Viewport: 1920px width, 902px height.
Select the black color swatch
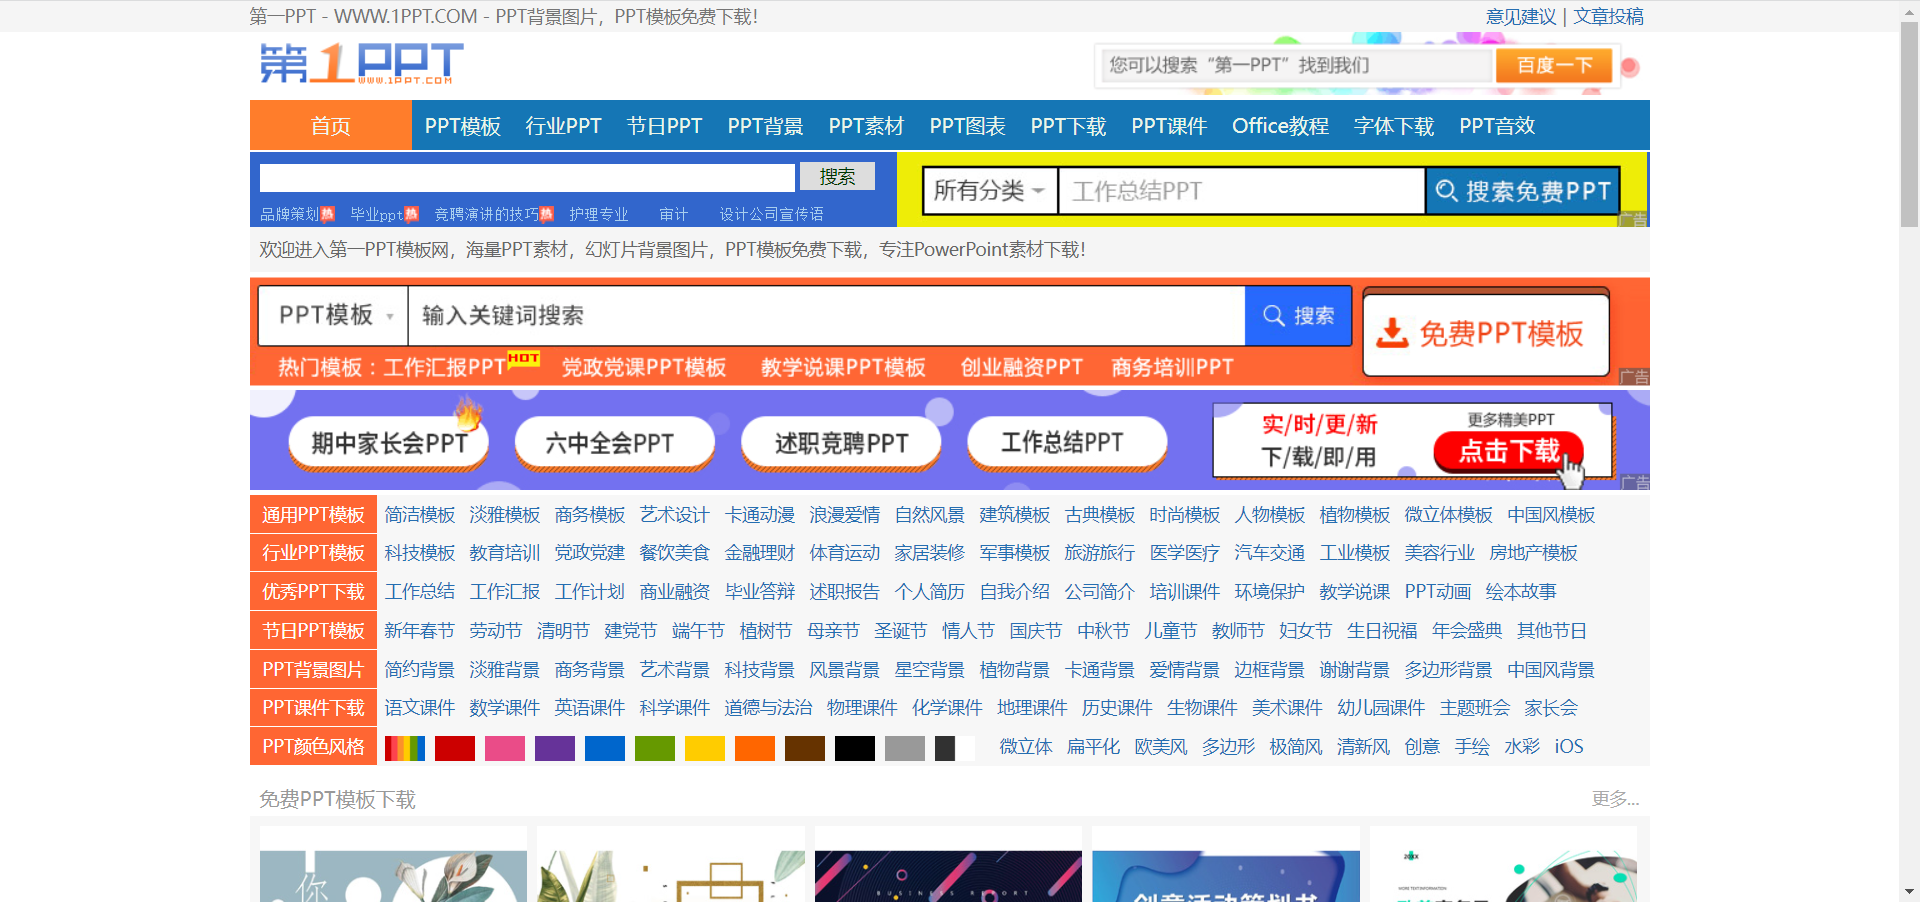[855, 748]
